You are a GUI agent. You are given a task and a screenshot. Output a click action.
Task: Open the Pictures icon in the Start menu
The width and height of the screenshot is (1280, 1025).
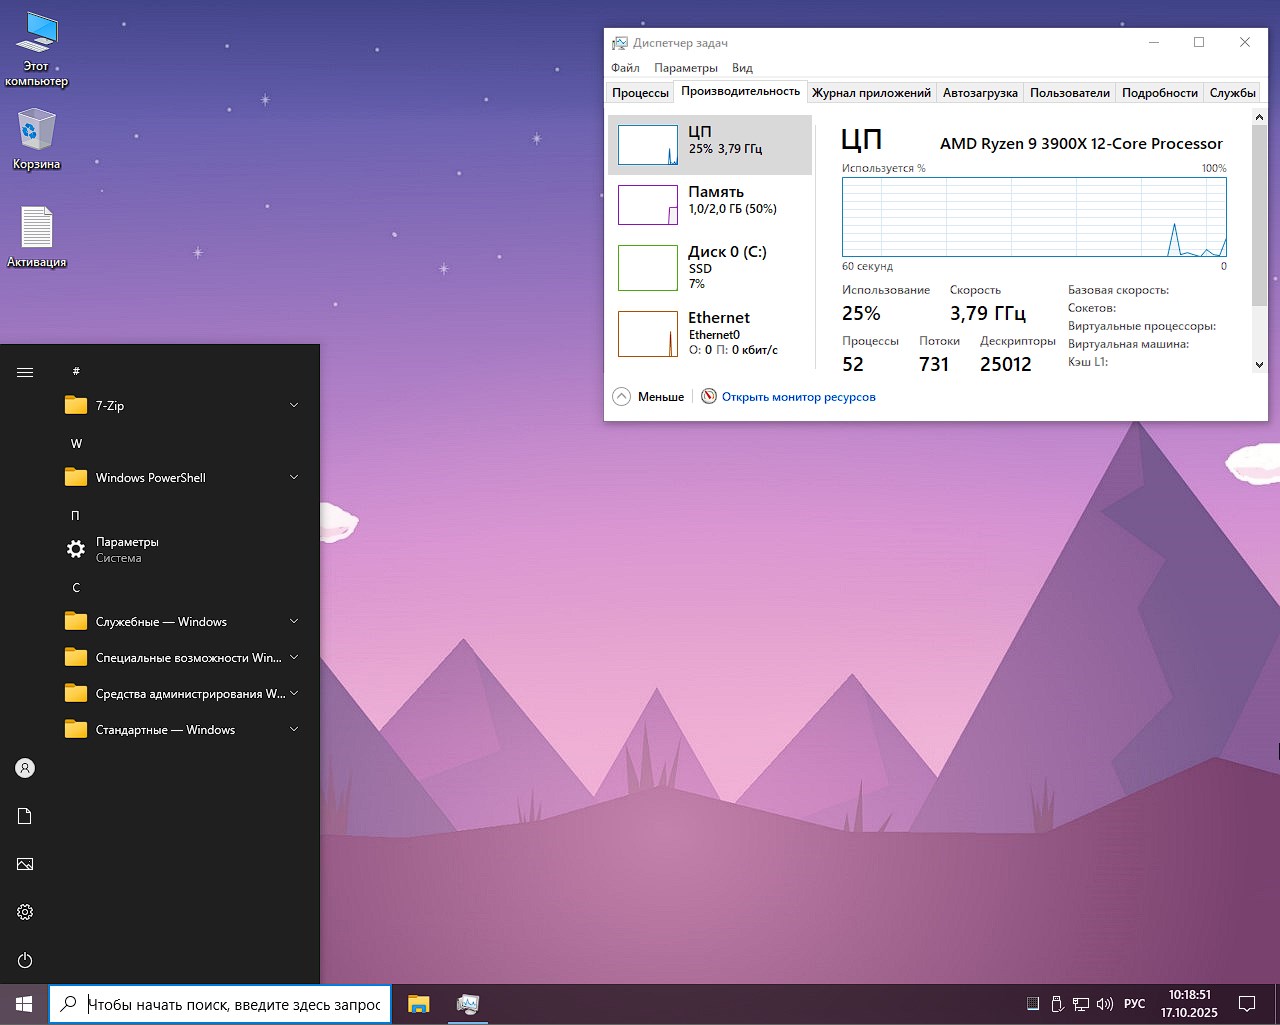point(24,864)
